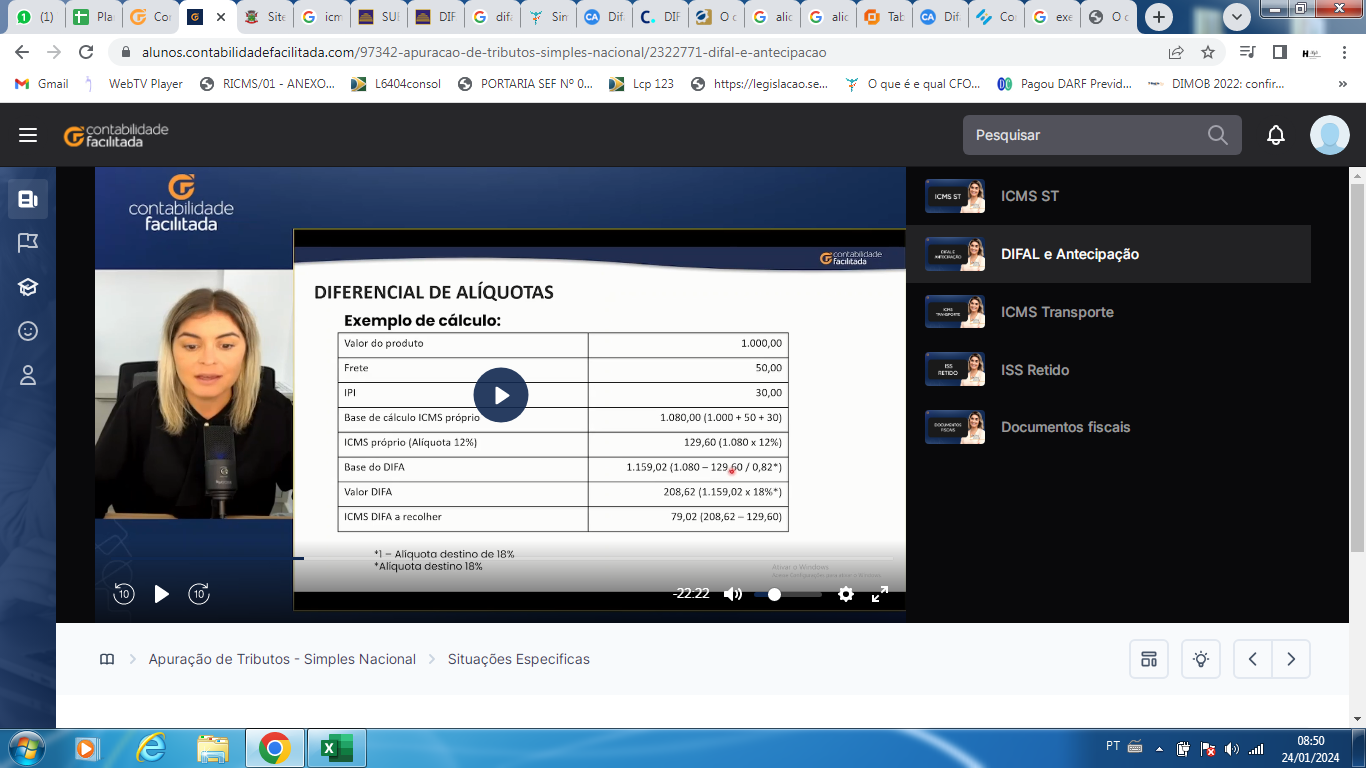Enter fullscreen video mode
The image size is (1366, 768).
(x=880, y=594)
